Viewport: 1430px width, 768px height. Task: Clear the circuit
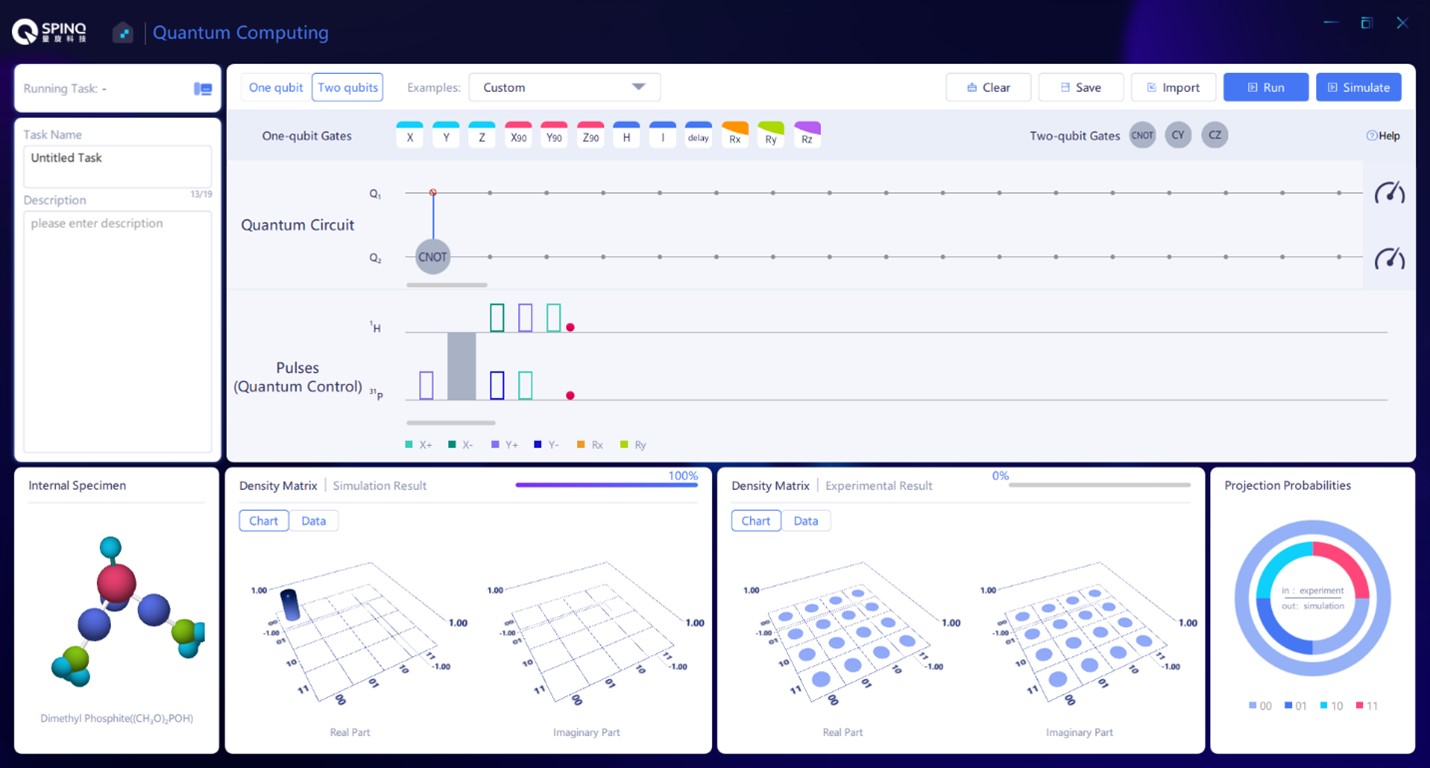(988, 87)
